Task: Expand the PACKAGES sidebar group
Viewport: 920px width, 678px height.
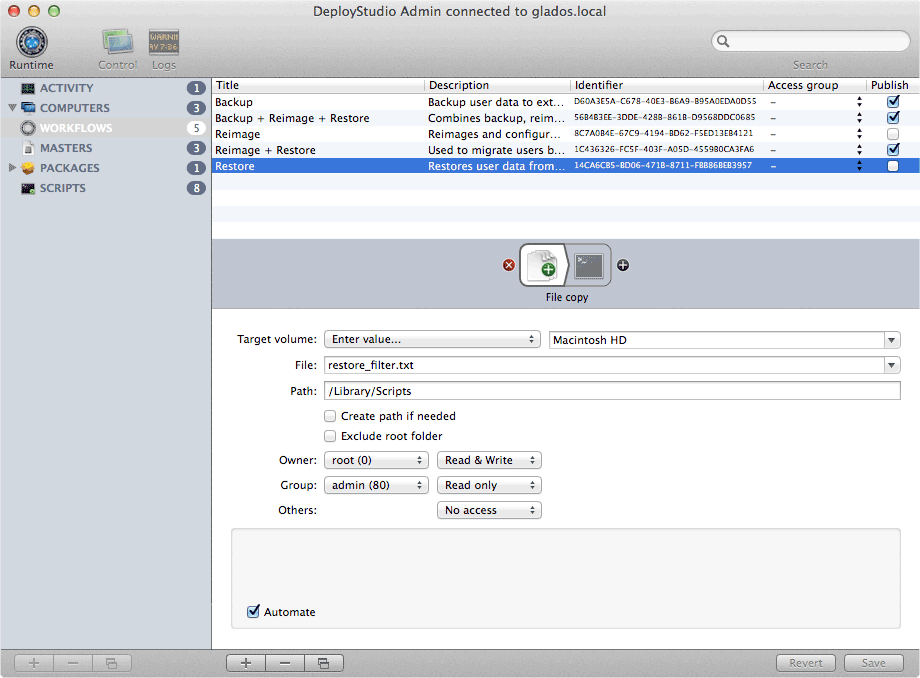Action: coord(13,168)
